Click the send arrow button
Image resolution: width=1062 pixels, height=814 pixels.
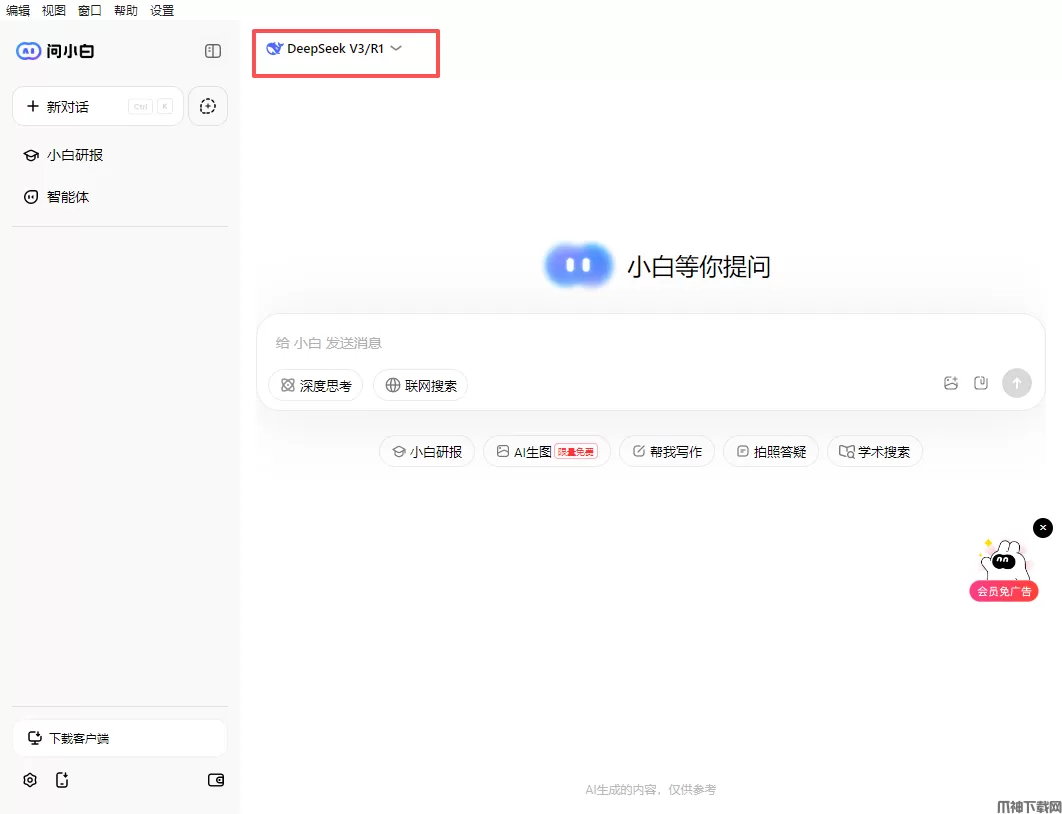pos(1017,383)
